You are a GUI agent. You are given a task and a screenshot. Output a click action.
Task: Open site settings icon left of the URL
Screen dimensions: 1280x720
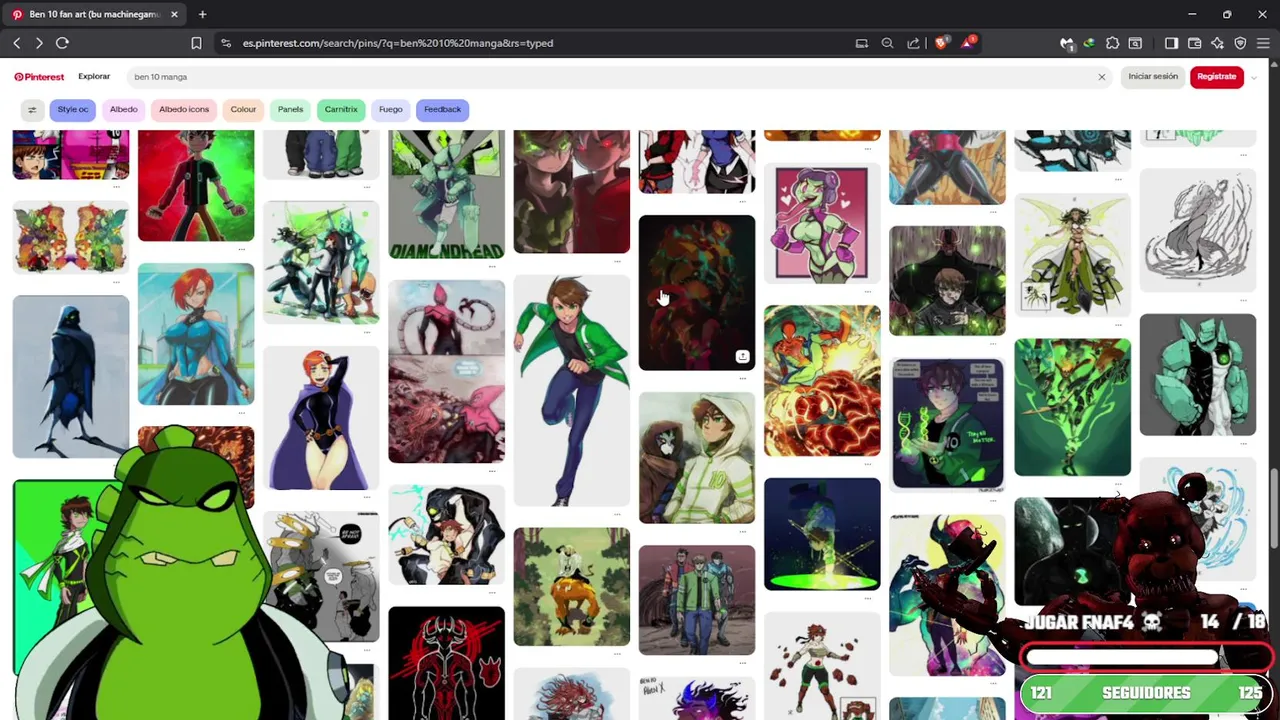coord(226,43)
